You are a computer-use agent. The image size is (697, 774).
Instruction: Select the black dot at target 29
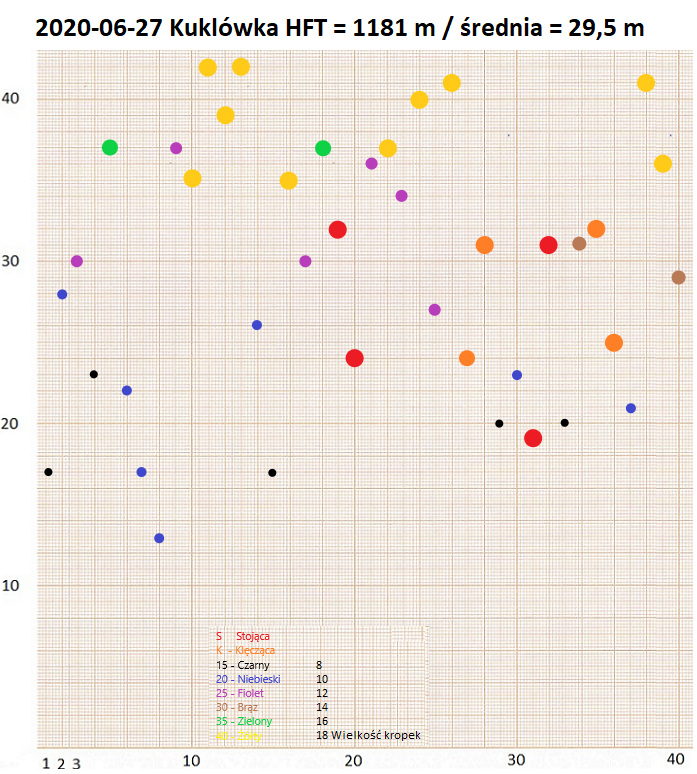click(x=499, y=424)
